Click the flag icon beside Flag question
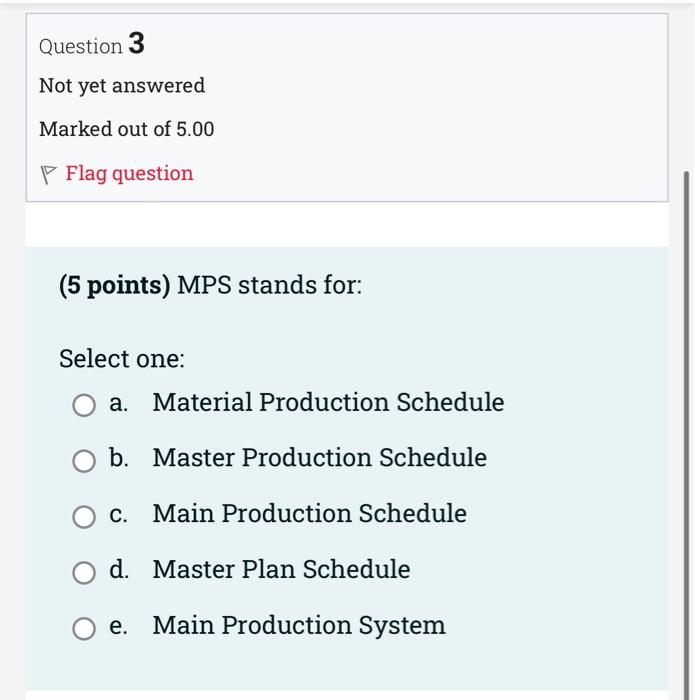This screenshot has height=700, width=695. [x=48, y=175]
